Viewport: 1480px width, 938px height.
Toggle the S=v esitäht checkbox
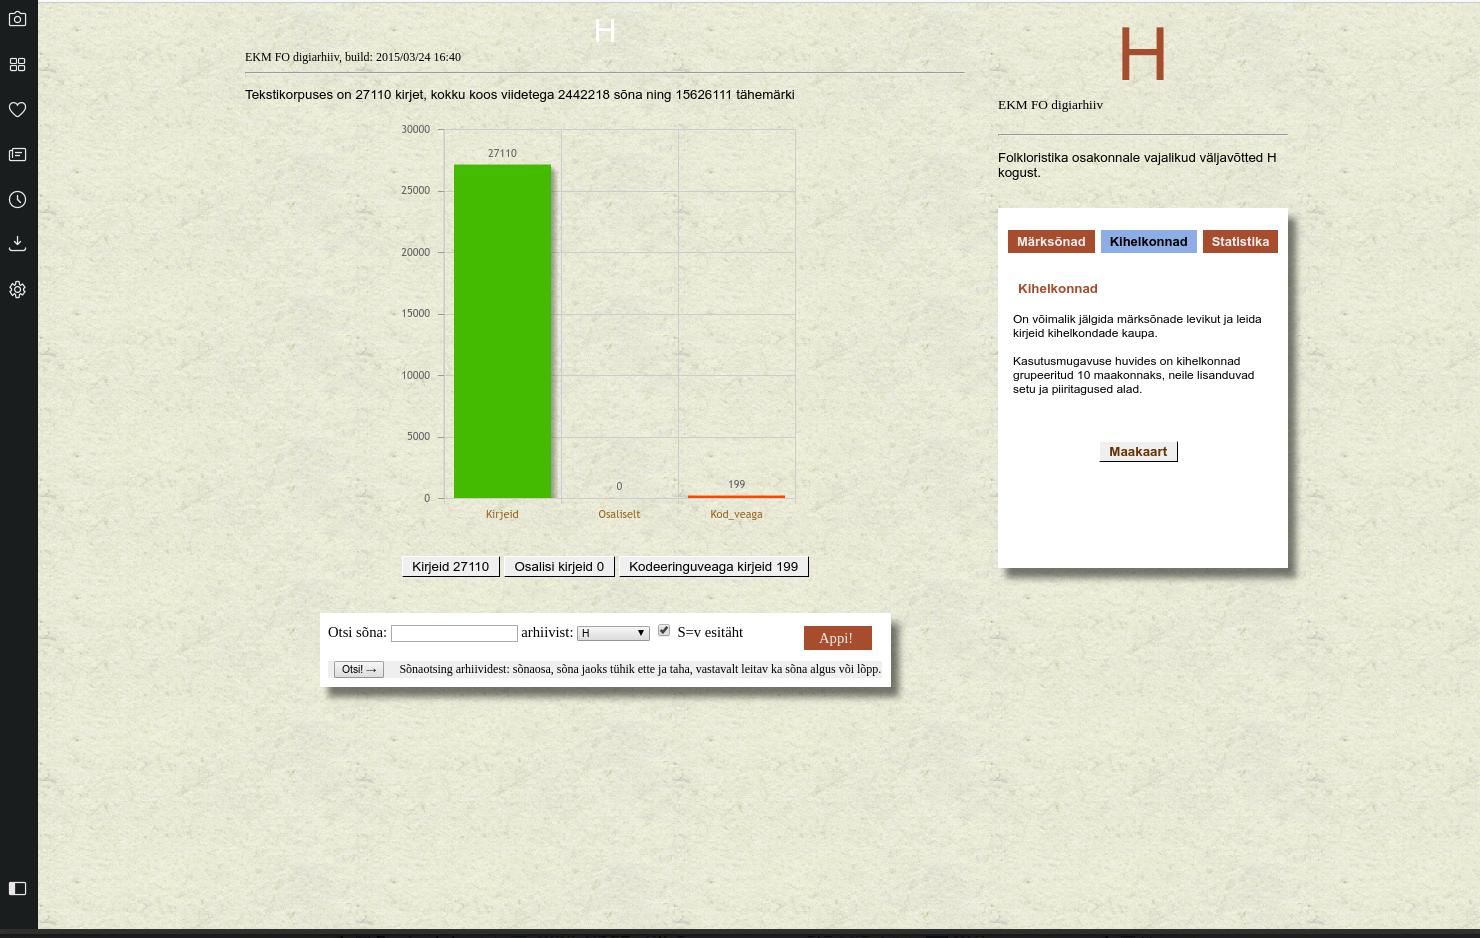click(x=664, y=630)
